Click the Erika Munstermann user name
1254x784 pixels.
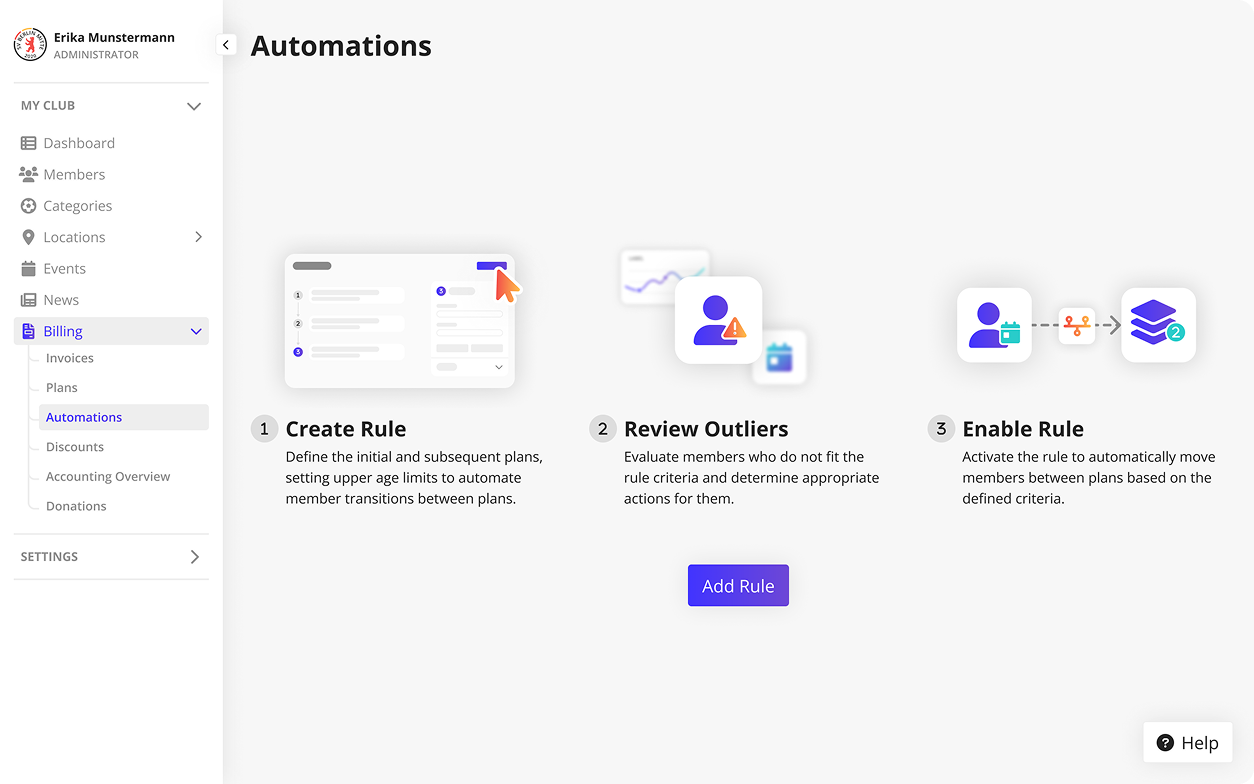[114, 37]
